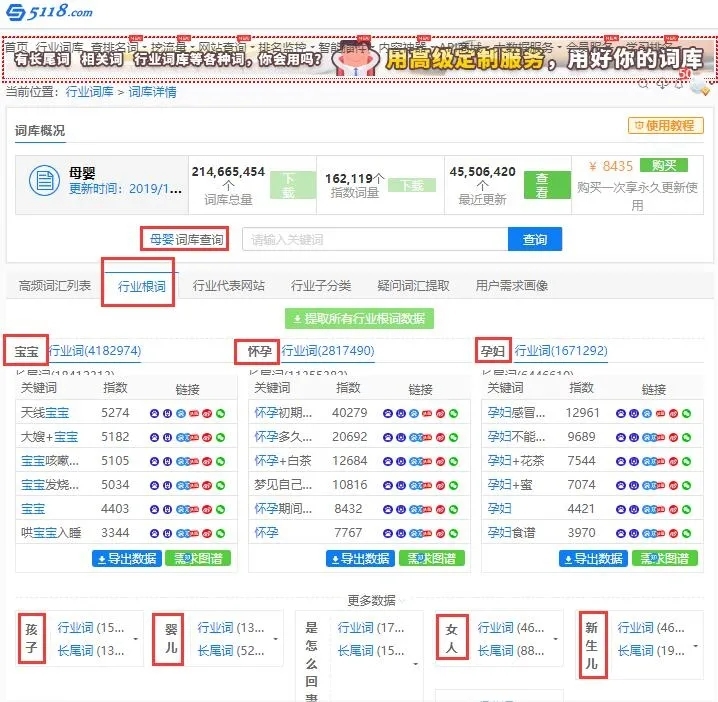Image resolution: width=718 pixels, height=702 pixels.
Task: Switch to 高频词汇列表 tab
Action: pyautogui.click(x=54, y=286)
